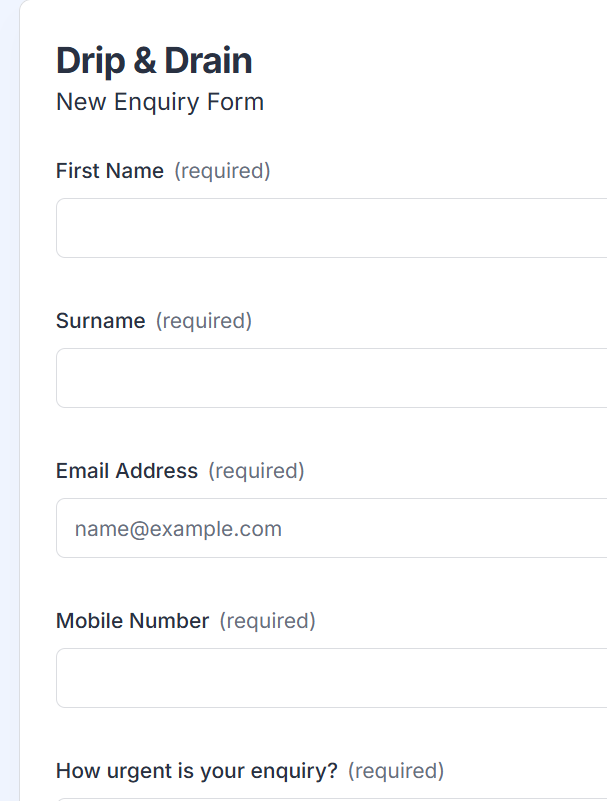This screenshot has height=801, width=607.
Task: Click the First Name field label
Action: click(x=110, y=171)
